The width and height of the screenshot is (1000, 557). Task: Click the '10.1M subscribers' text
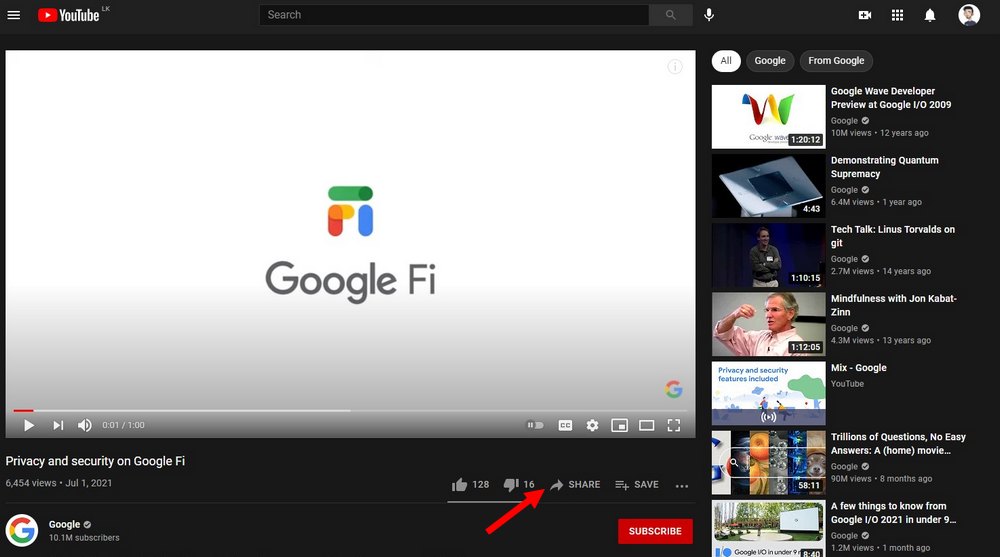(84, 538)
